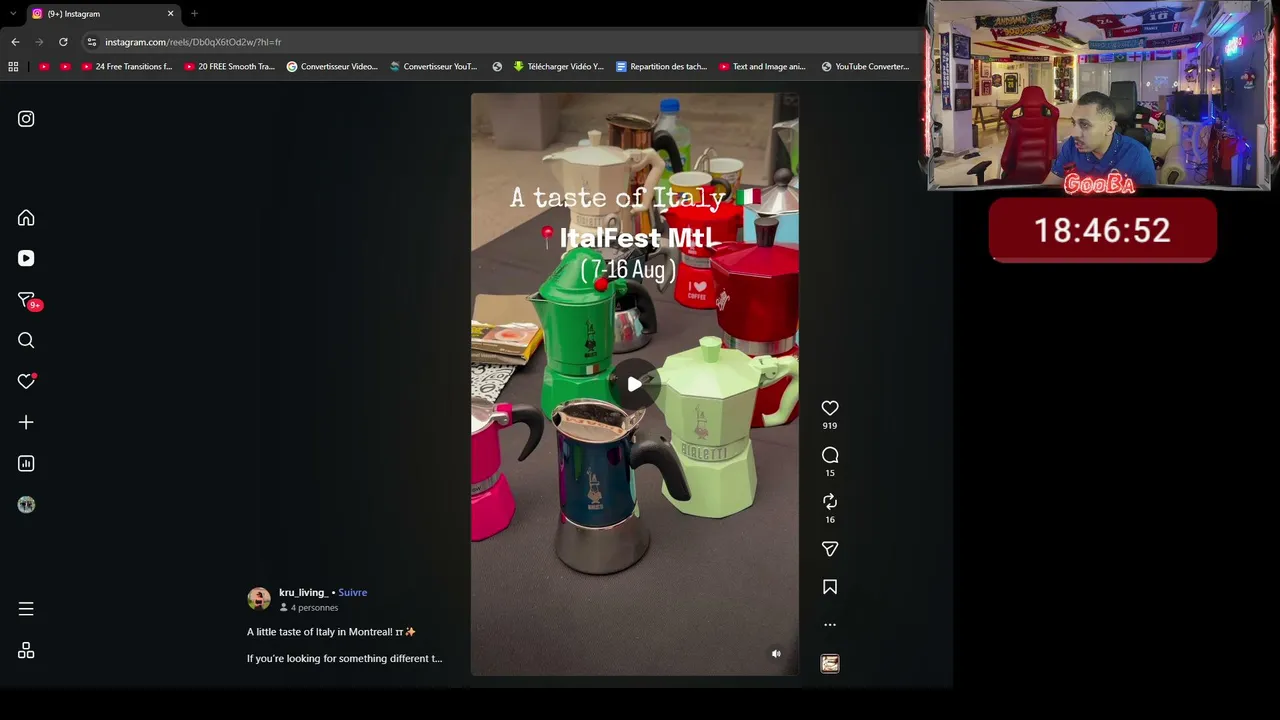Screen dimensions: 1280x720
Task: Open 'Convertisseur Vidéo...' bookmark
Action: point(332,67)
